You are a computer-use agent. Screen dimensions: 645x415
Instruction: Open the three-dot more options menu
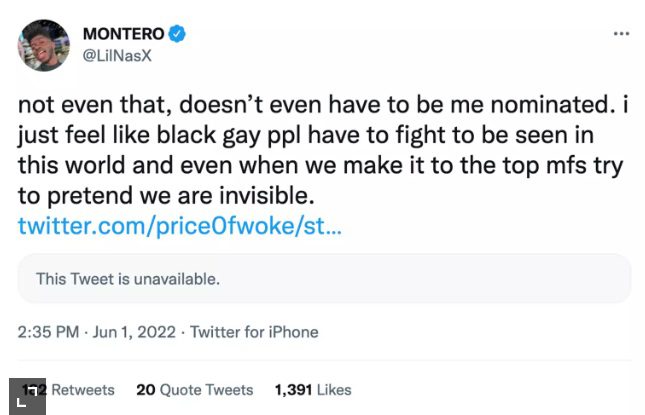click(x=621, y=33)
